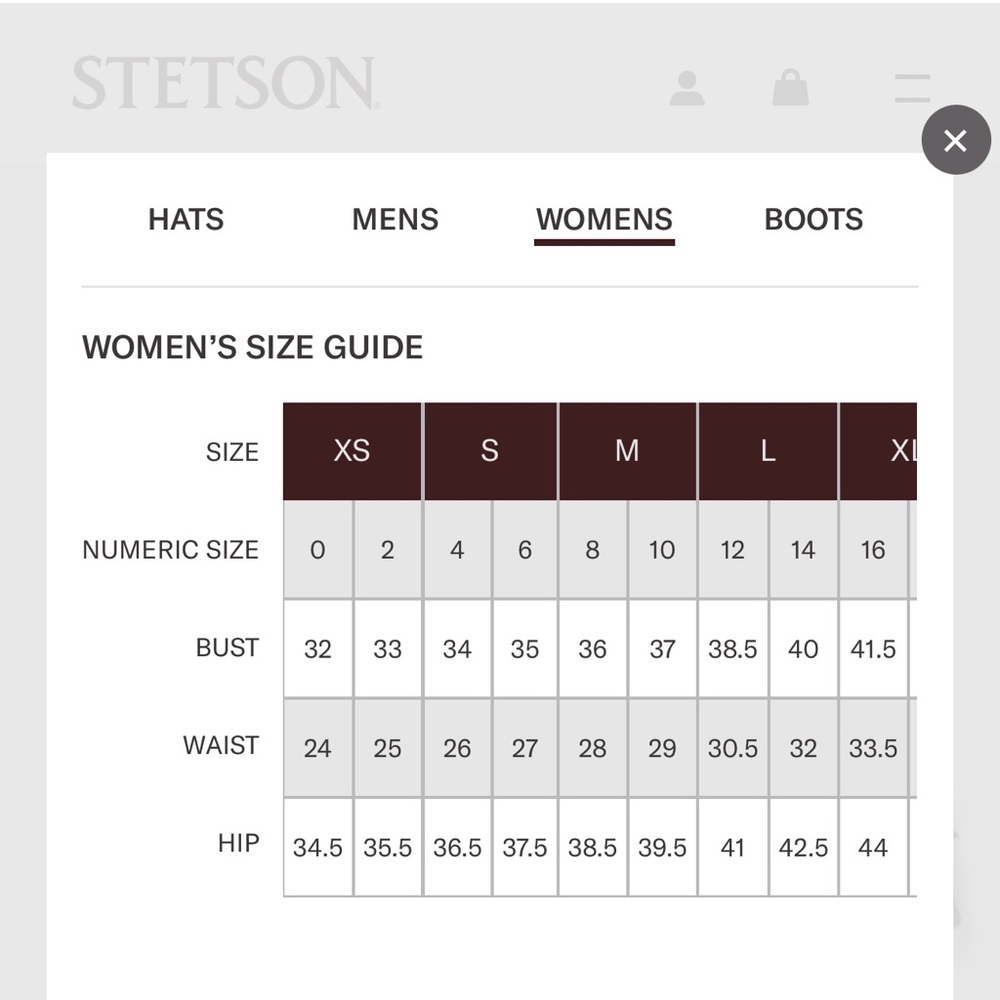This screenshot has height=1000, width=1000.
Task: Close the size guide popup
Action: point(955,140)
